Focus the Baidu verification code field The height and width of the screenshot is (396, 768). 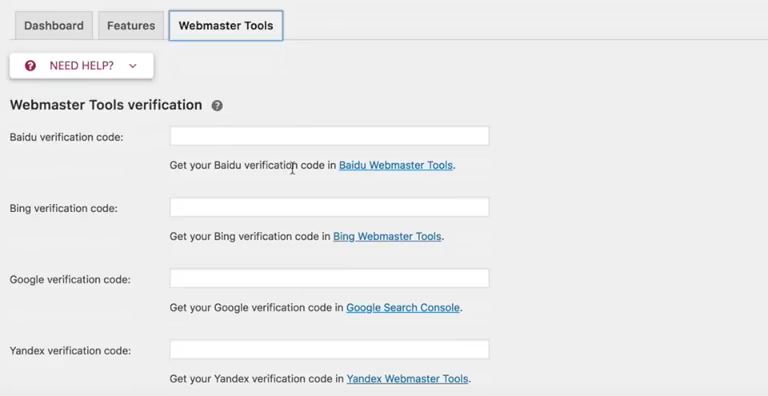tap(329, 136)
